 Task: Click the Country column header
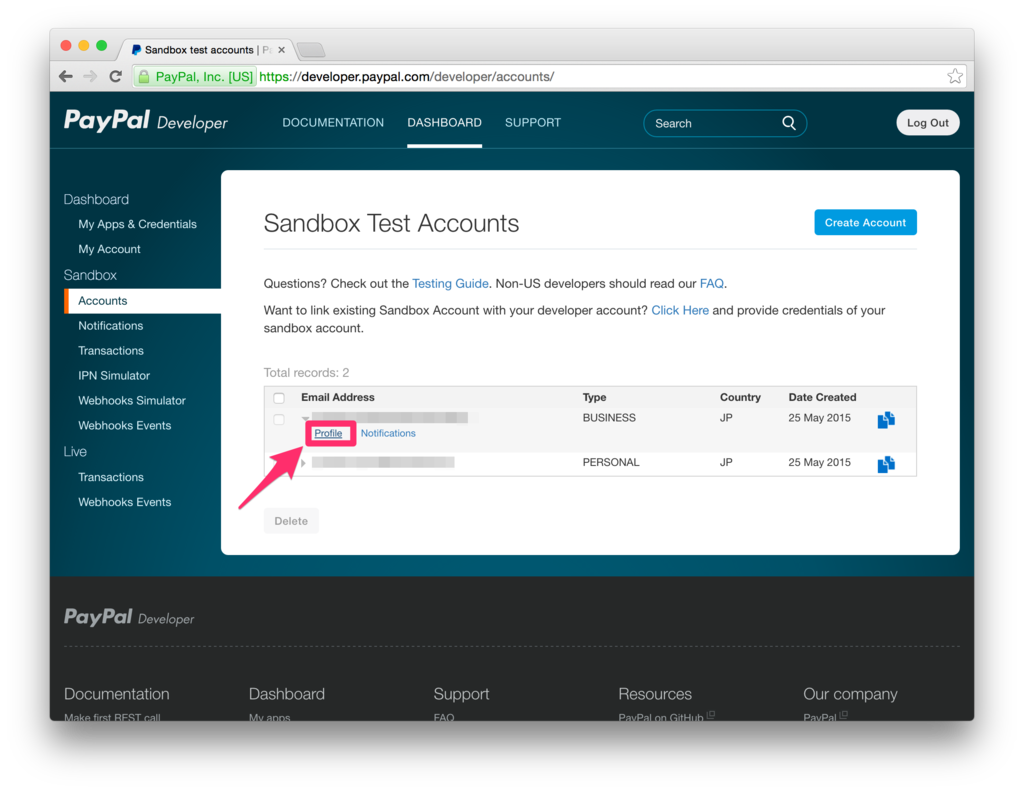[740, 397]
